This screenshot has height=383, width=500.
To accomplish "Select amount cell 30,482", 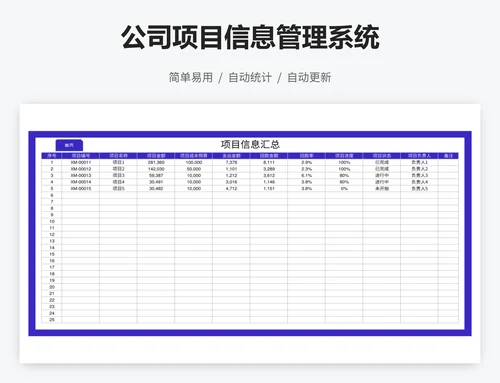I will [156, 189].
